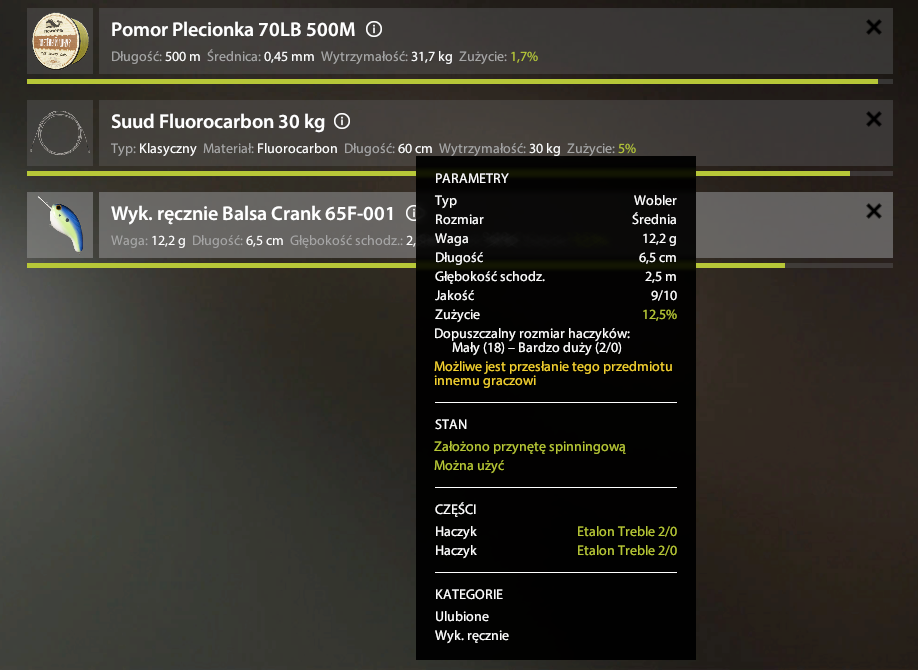
Task: Click the Średnica 0,45 mm value
Action: click(x=289, y=57)
